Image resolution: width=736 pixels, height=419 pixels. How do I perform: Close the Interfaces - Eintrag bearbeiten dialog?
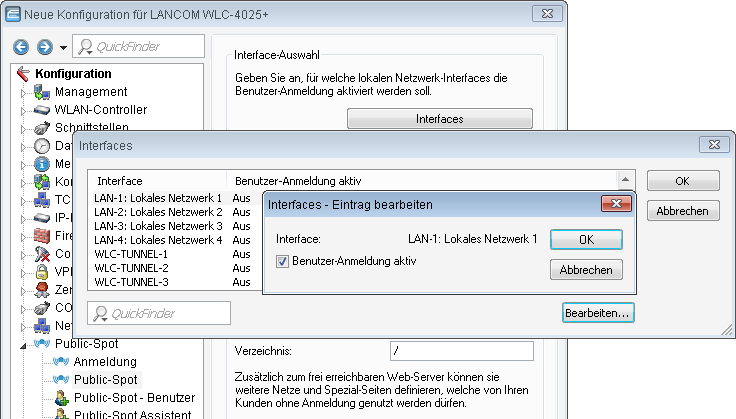(610, 204)
